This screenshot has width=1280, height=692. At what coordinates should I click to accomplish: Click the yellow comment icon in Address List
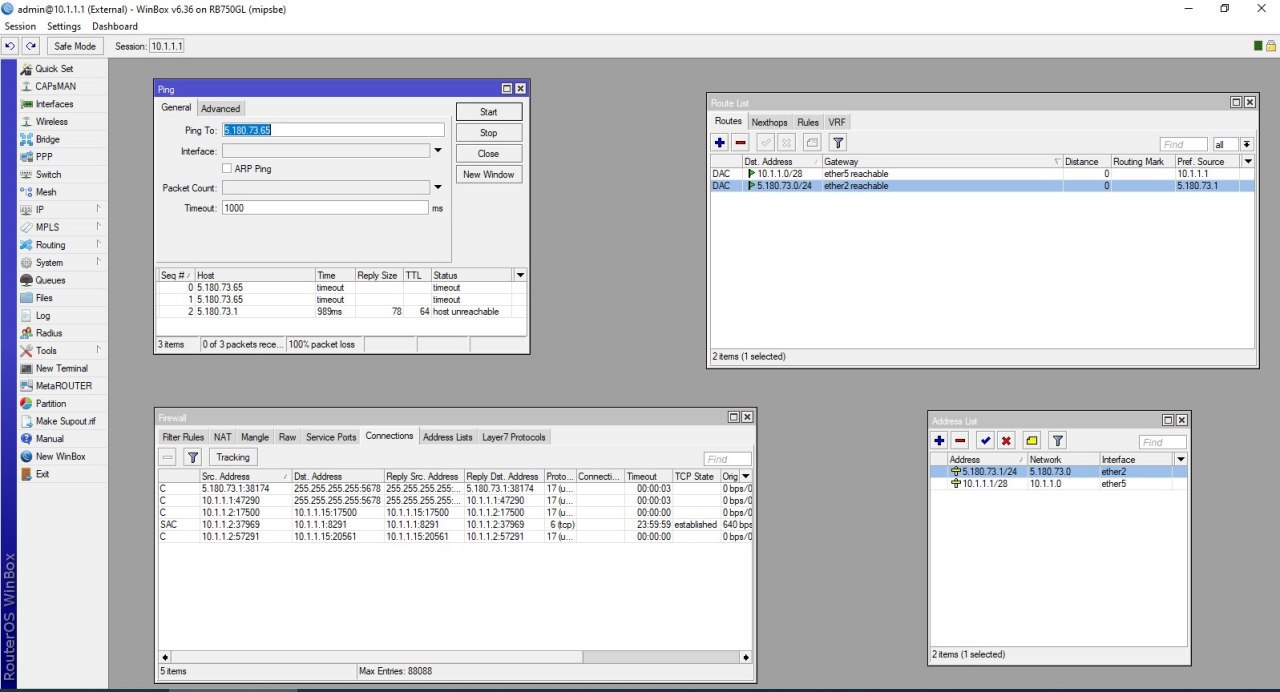click(x=1032, y=440)
